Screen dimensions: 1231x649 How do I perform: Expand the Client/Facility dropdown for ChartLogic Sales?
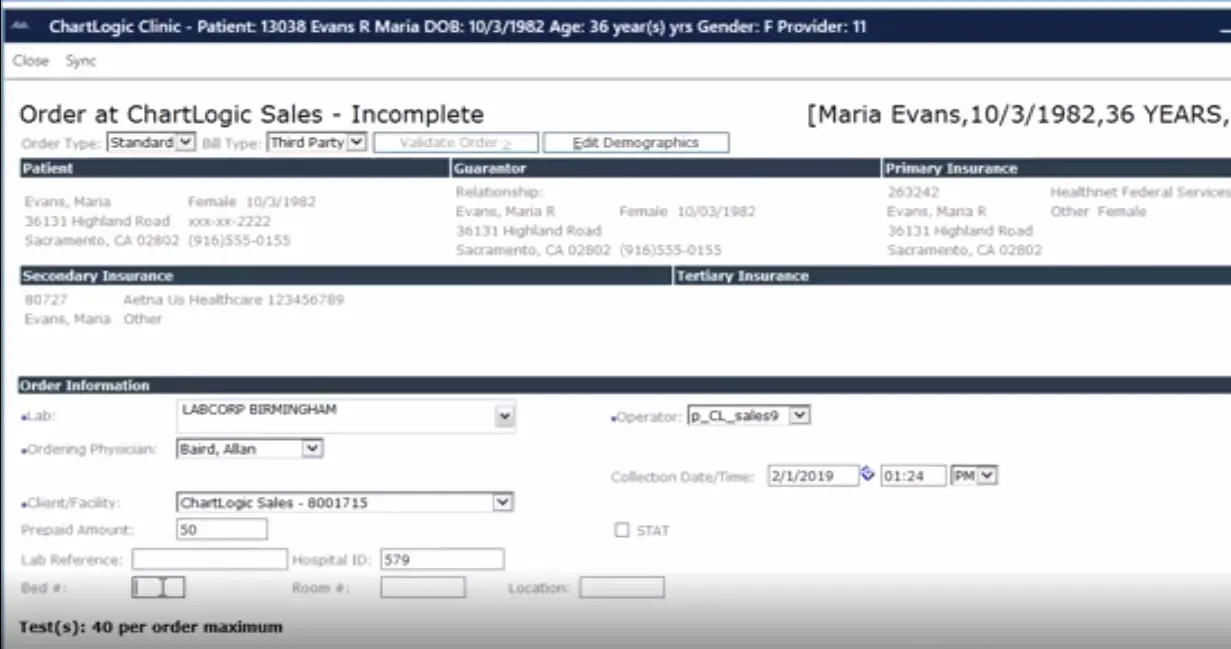pos(501,501)
